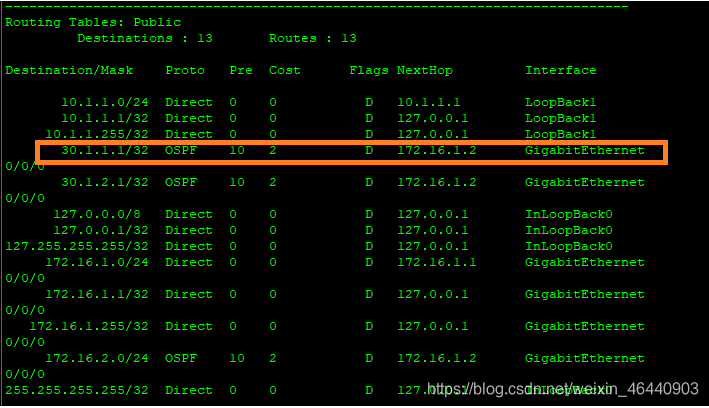Select destination 10.1.1.0/24
The width and height of the screenshot is (709, 408).
pyautogui.click(x=105, y=102)
